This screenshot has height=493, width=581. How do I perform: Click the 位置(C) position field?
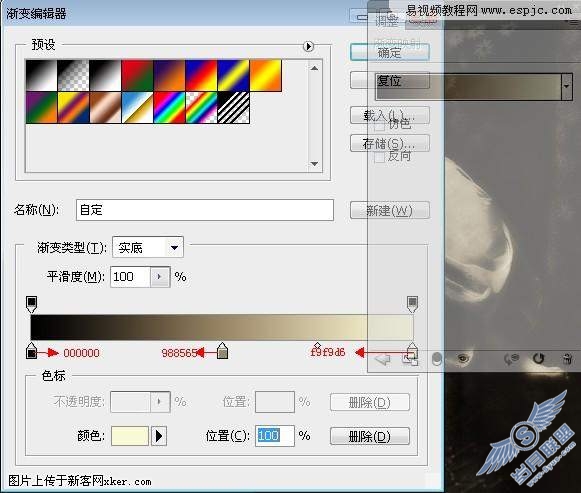(275, 436)
